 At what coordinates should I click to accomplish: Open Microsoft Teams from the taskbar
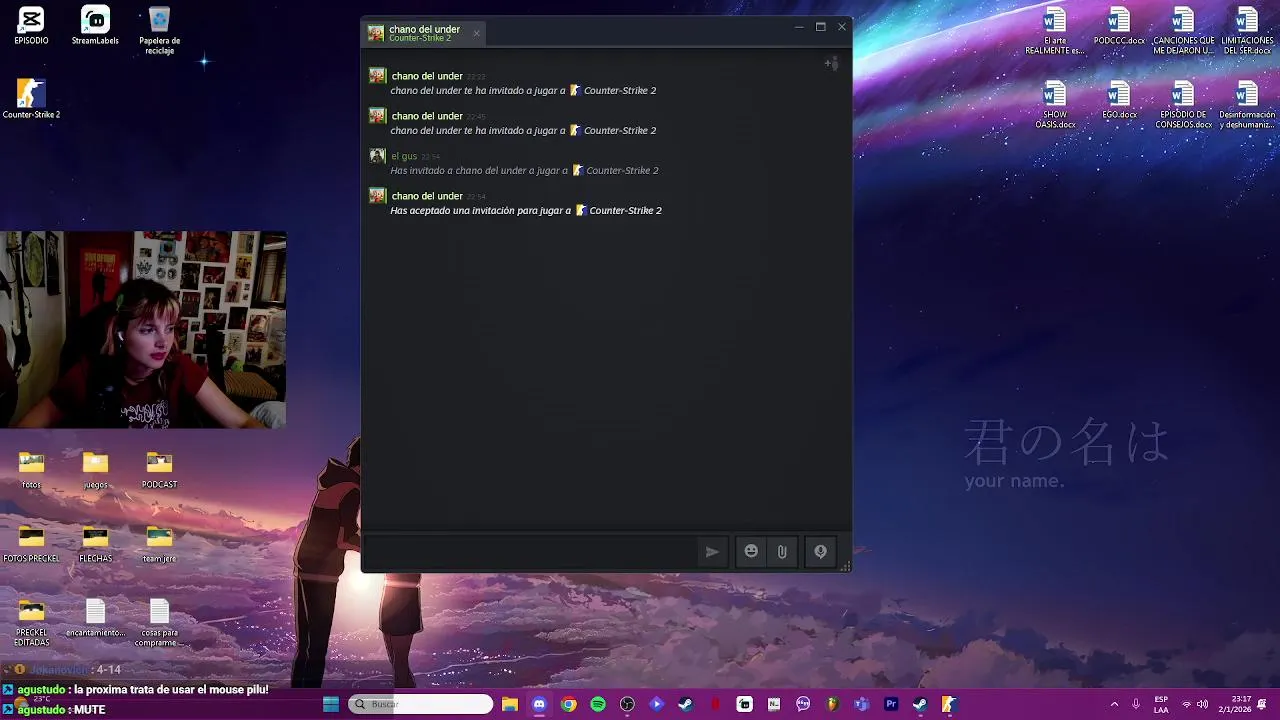pyautogui.click(x=861, y=704)
